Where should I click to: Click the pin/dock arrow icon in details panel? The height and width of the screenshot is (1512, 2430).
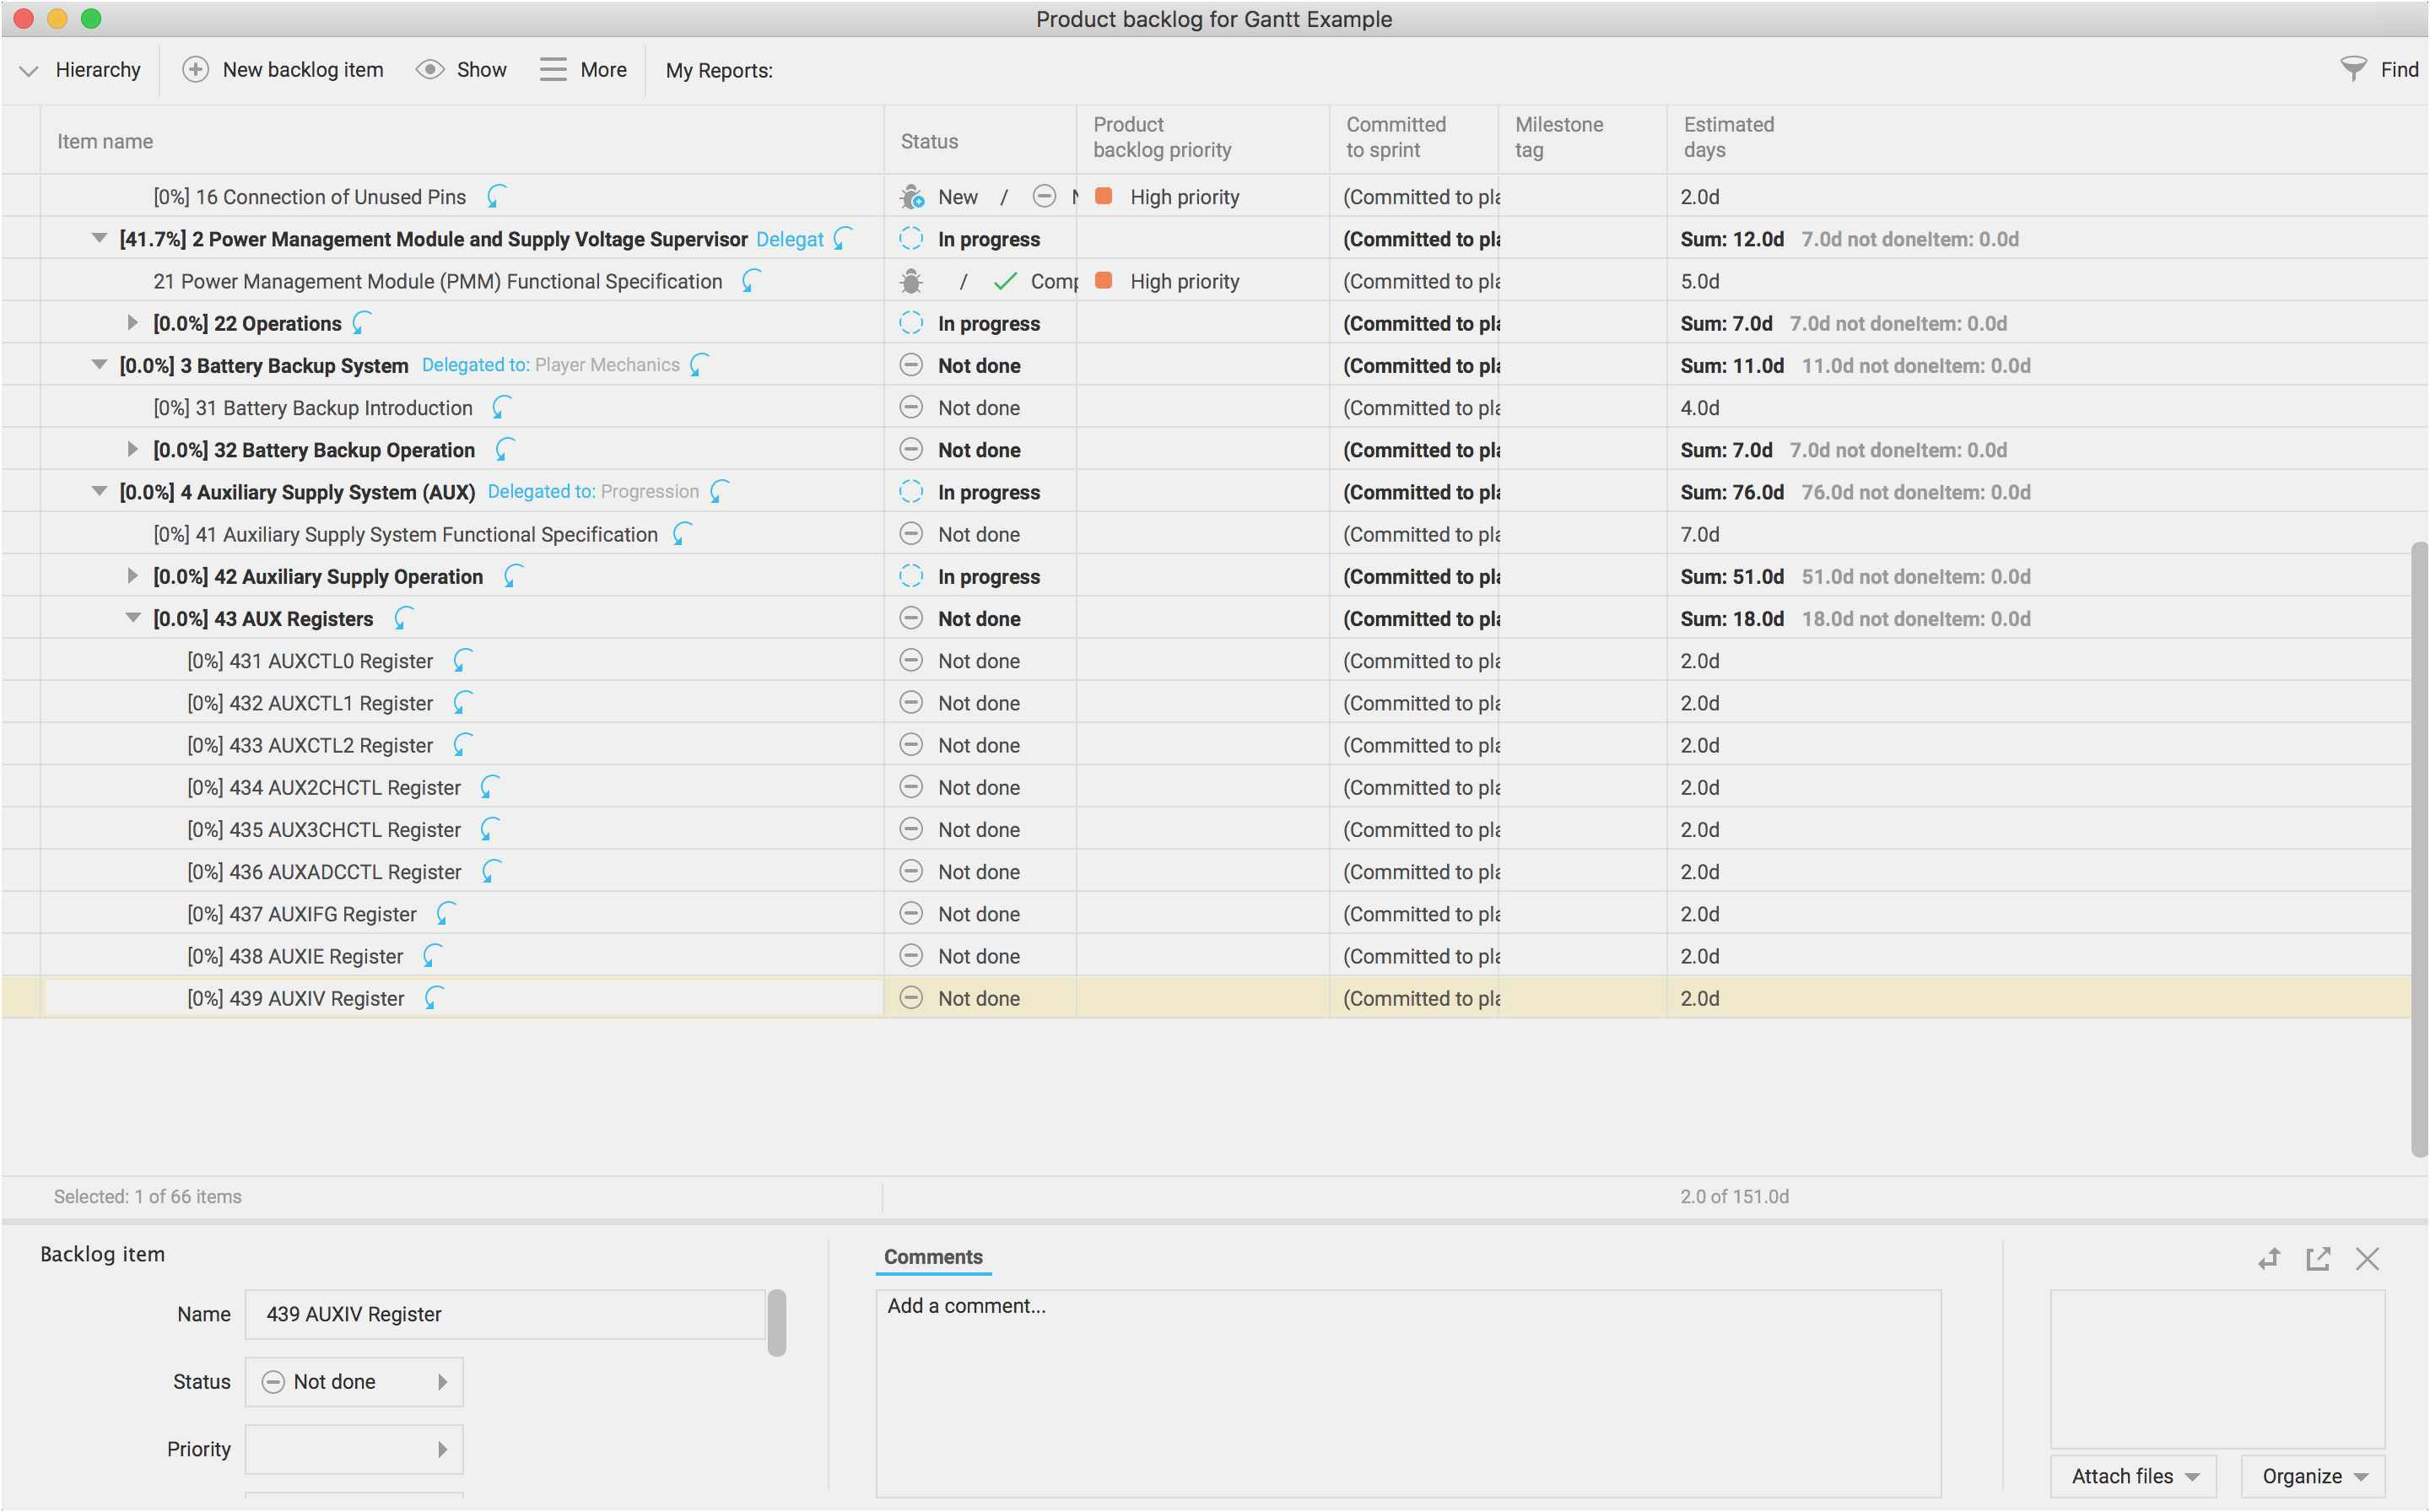point(2268,1258)
